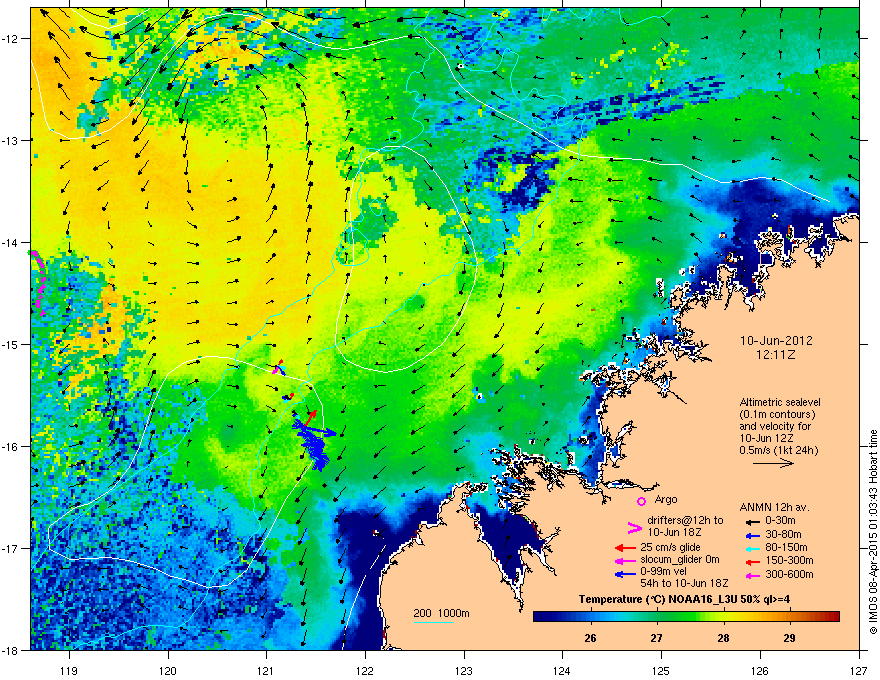The width and height of the screenshot is (880, 680).
Task: Click the latitude axis label -16
Action: [11, 447]
